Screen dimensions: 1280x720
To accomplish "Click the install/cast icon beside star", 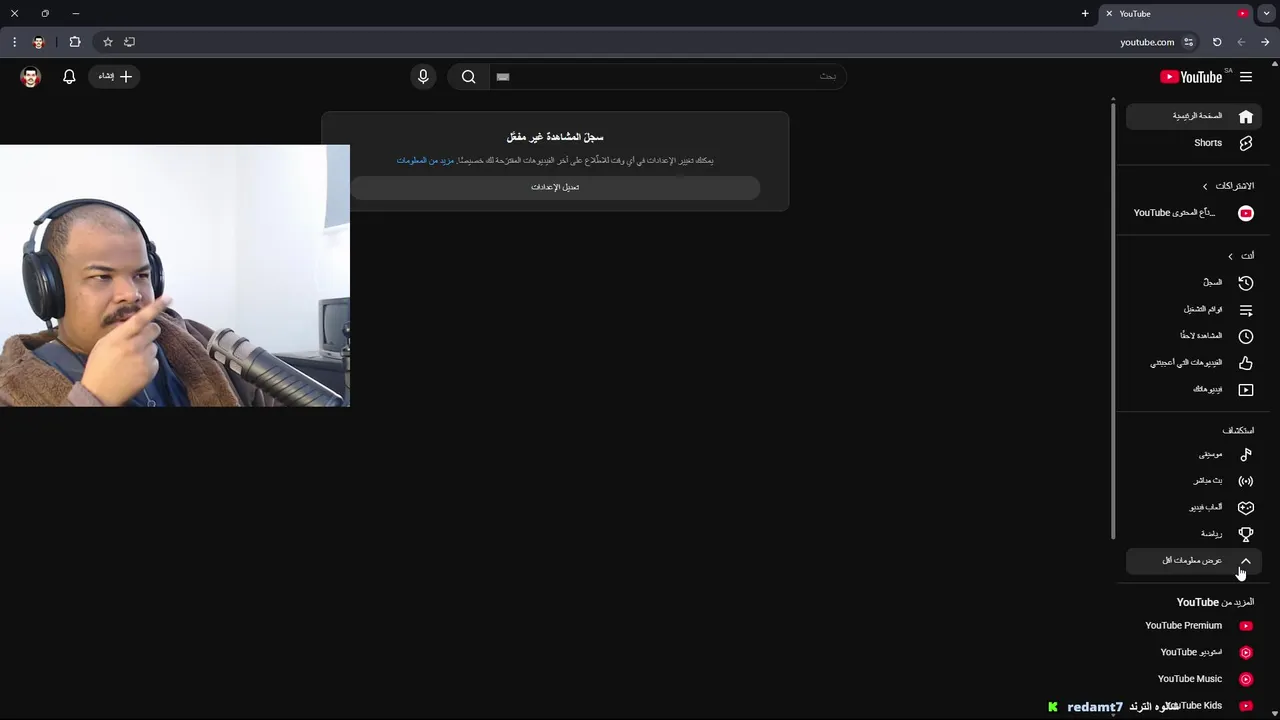I will click(129, 42).
